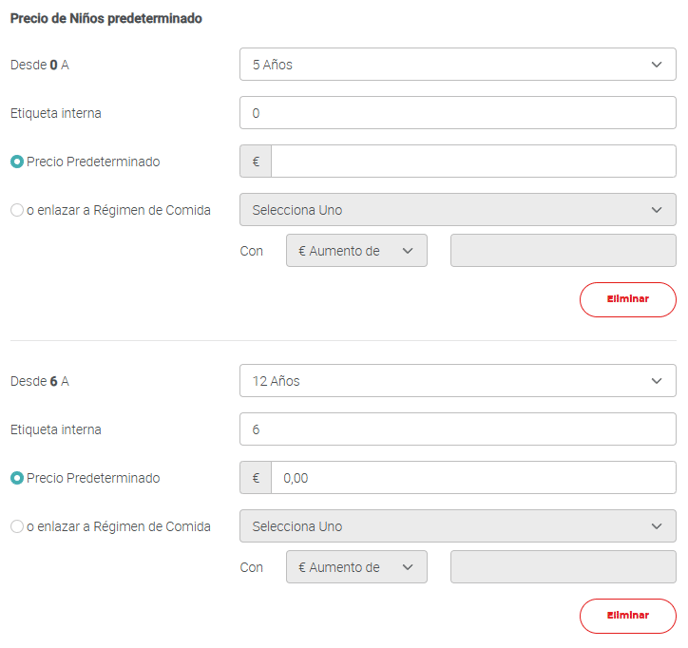Screen dimensions: 688x648
Task: Select Precio Predeterminado radio for ages 6-12
Action: pyautogui.click(x=17, y=478)
